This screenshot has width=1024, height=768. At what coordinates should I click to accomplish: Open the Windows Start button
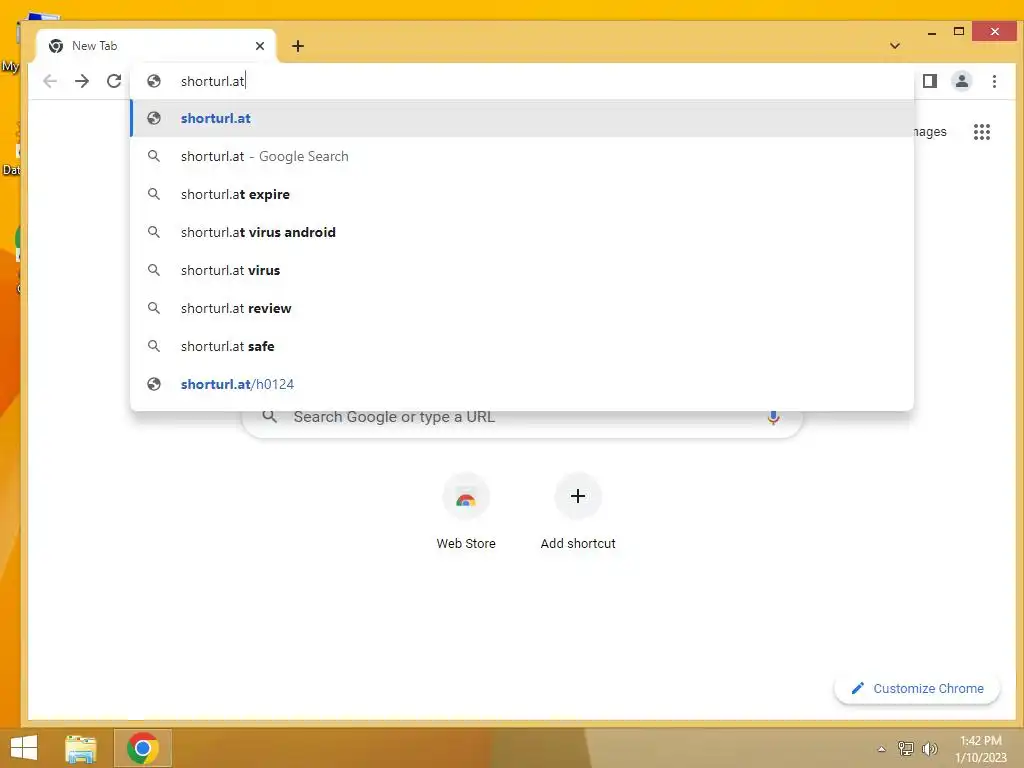(x=24, y=748)
